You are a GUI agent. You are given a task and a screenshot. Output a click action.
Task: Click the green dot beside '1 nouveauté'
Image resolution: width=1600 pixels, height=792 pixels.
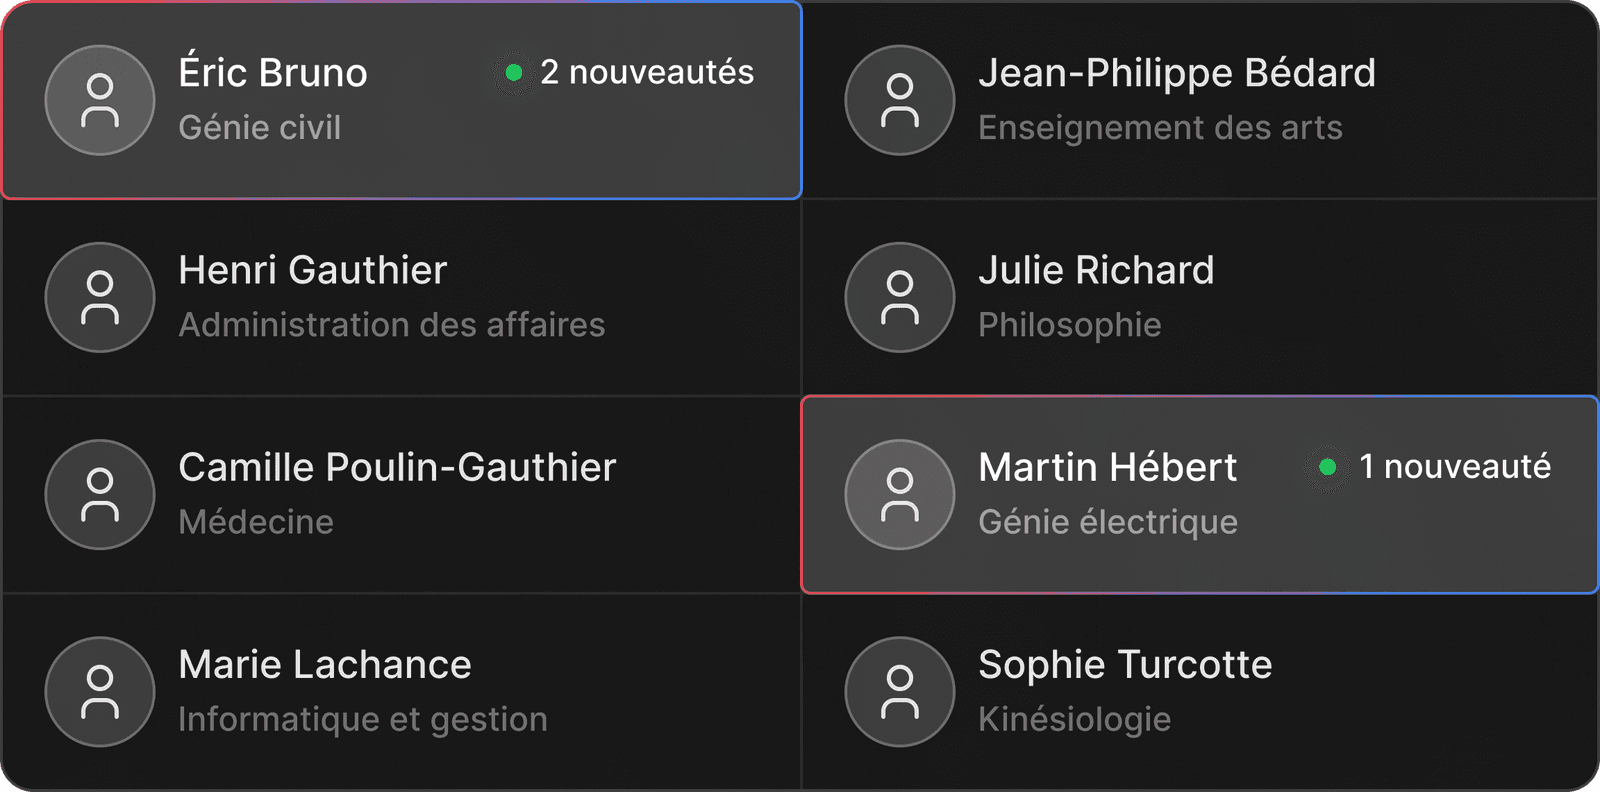pyautogui.click(x=1328, y=467)
